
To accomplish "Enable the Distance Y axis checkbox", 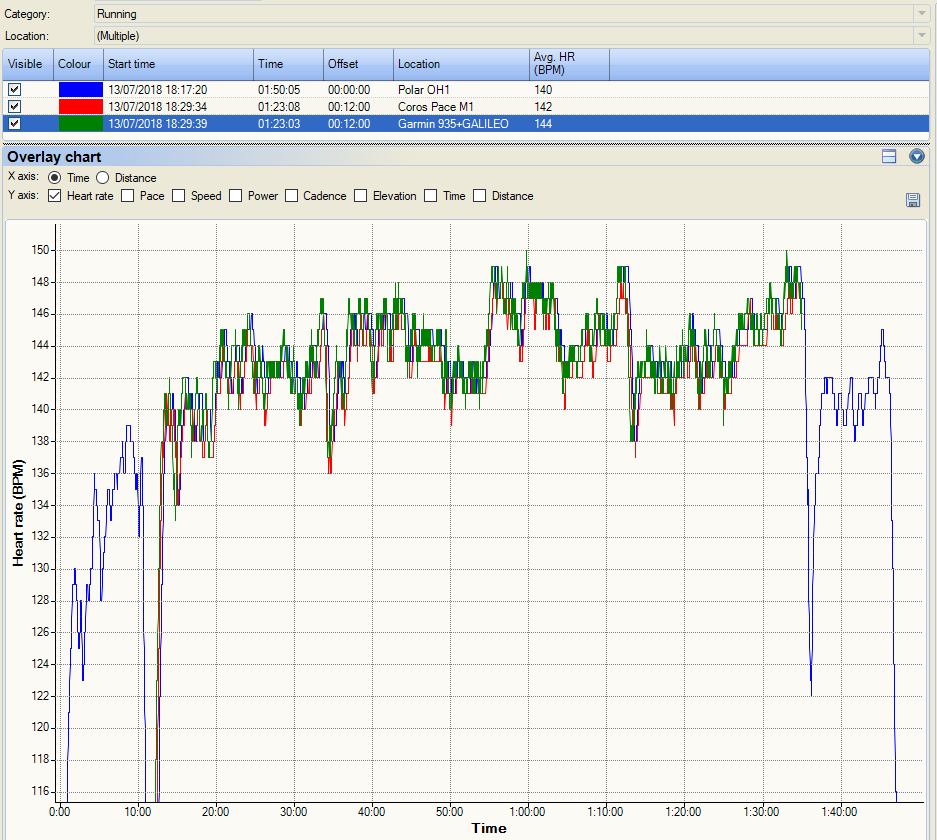I will click(479, 196).
